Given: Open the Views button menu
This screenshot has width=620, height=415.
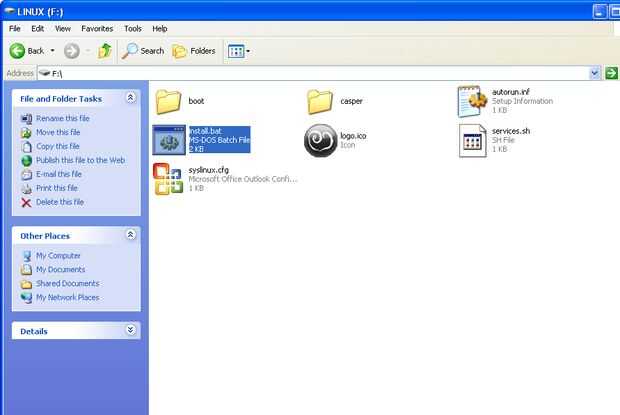Looking at the screenshot, I should pos(239,51).
